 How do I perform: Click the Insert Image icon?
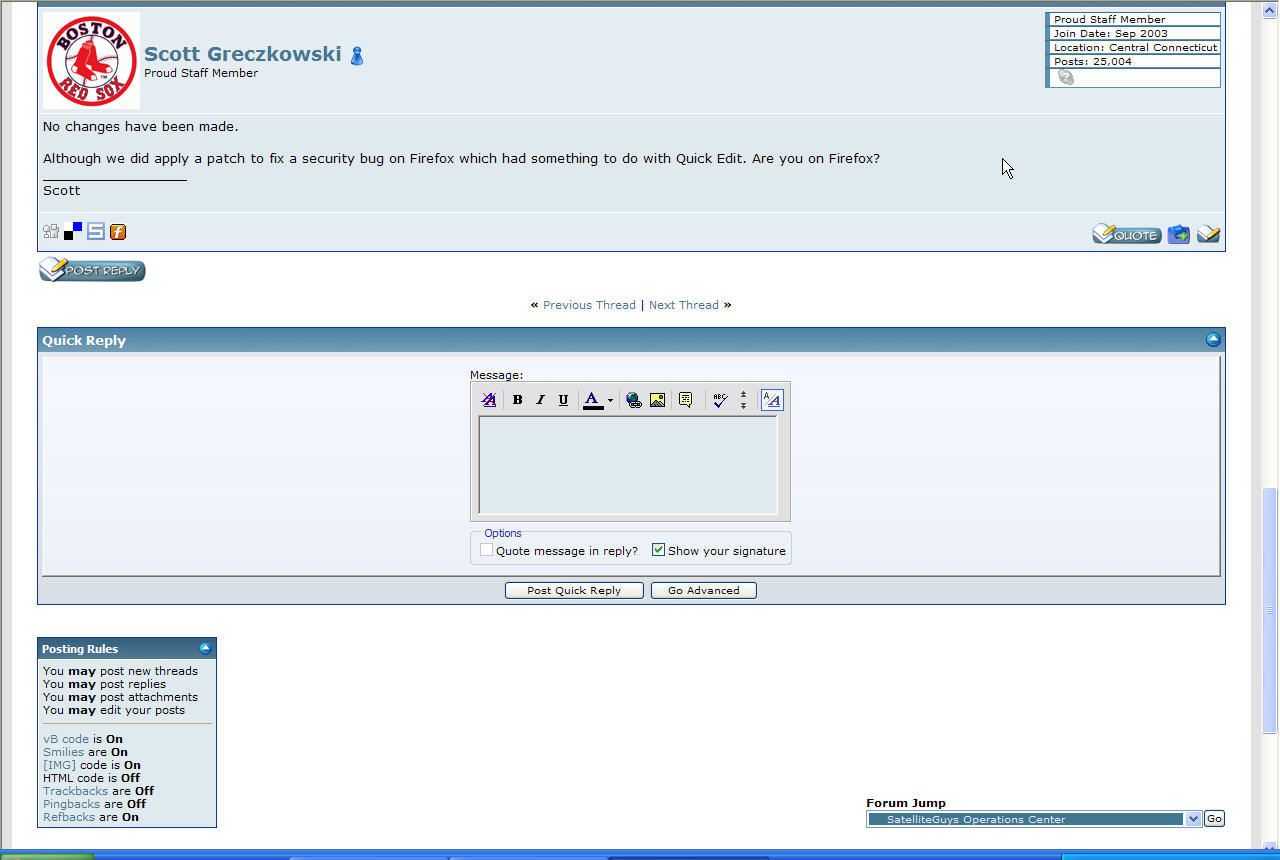tap(657, 400)
